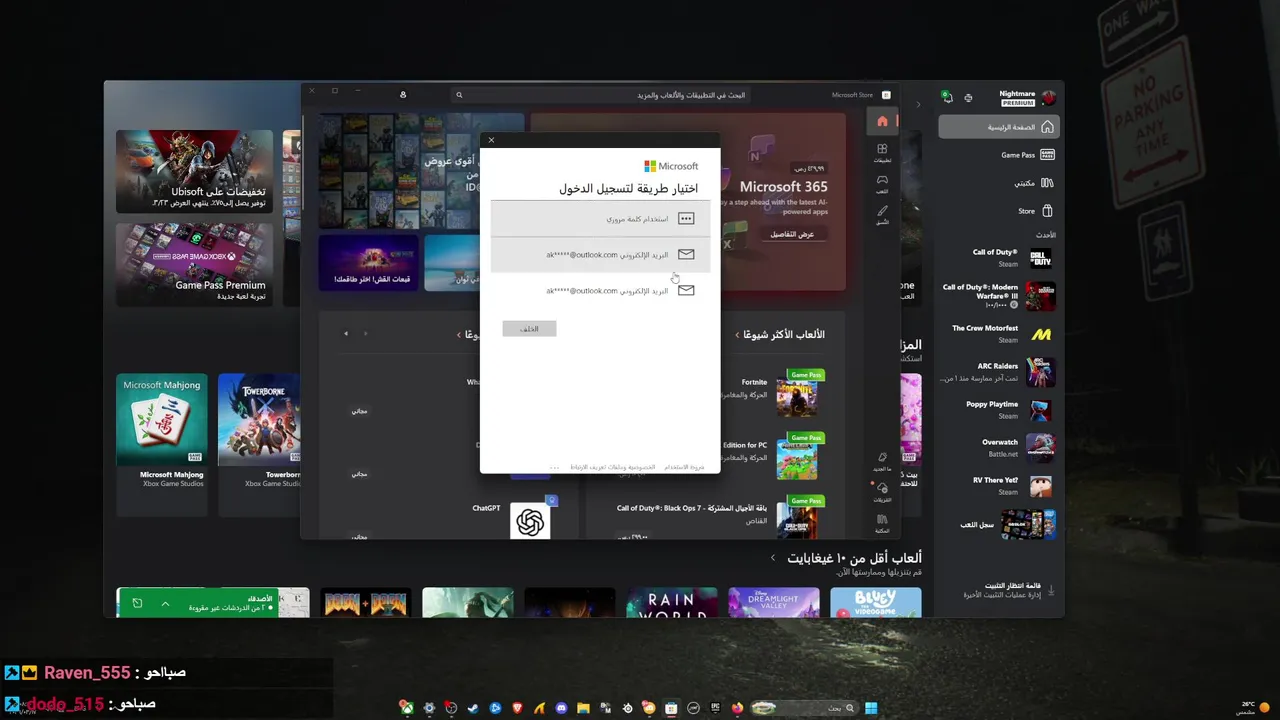Open the Nightmare profile avatar
This screenshot has width=1280, height=720.
(1048, 98)
